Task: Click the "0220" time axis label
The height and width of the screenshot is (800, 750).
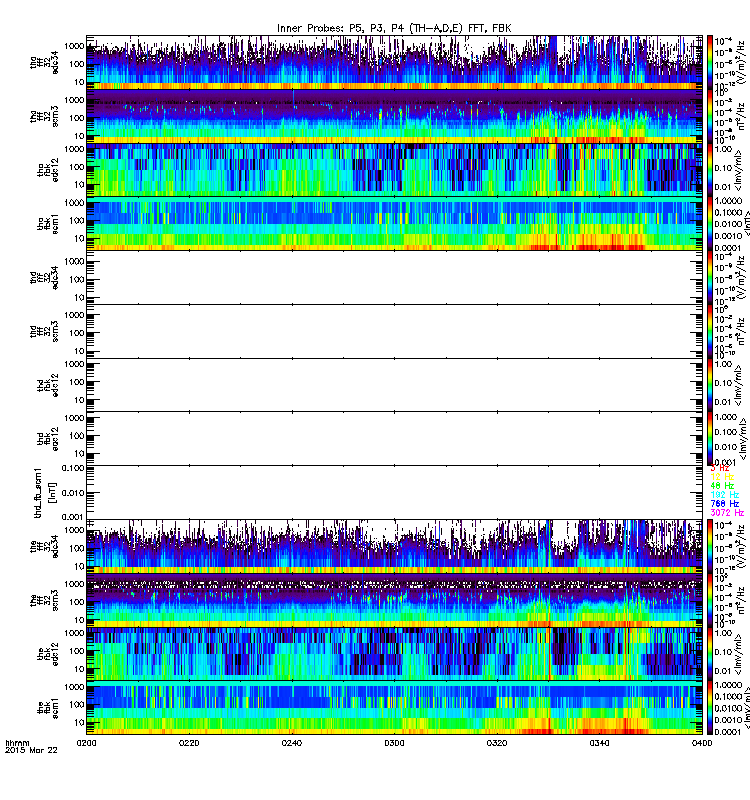Action: (189, 743)
